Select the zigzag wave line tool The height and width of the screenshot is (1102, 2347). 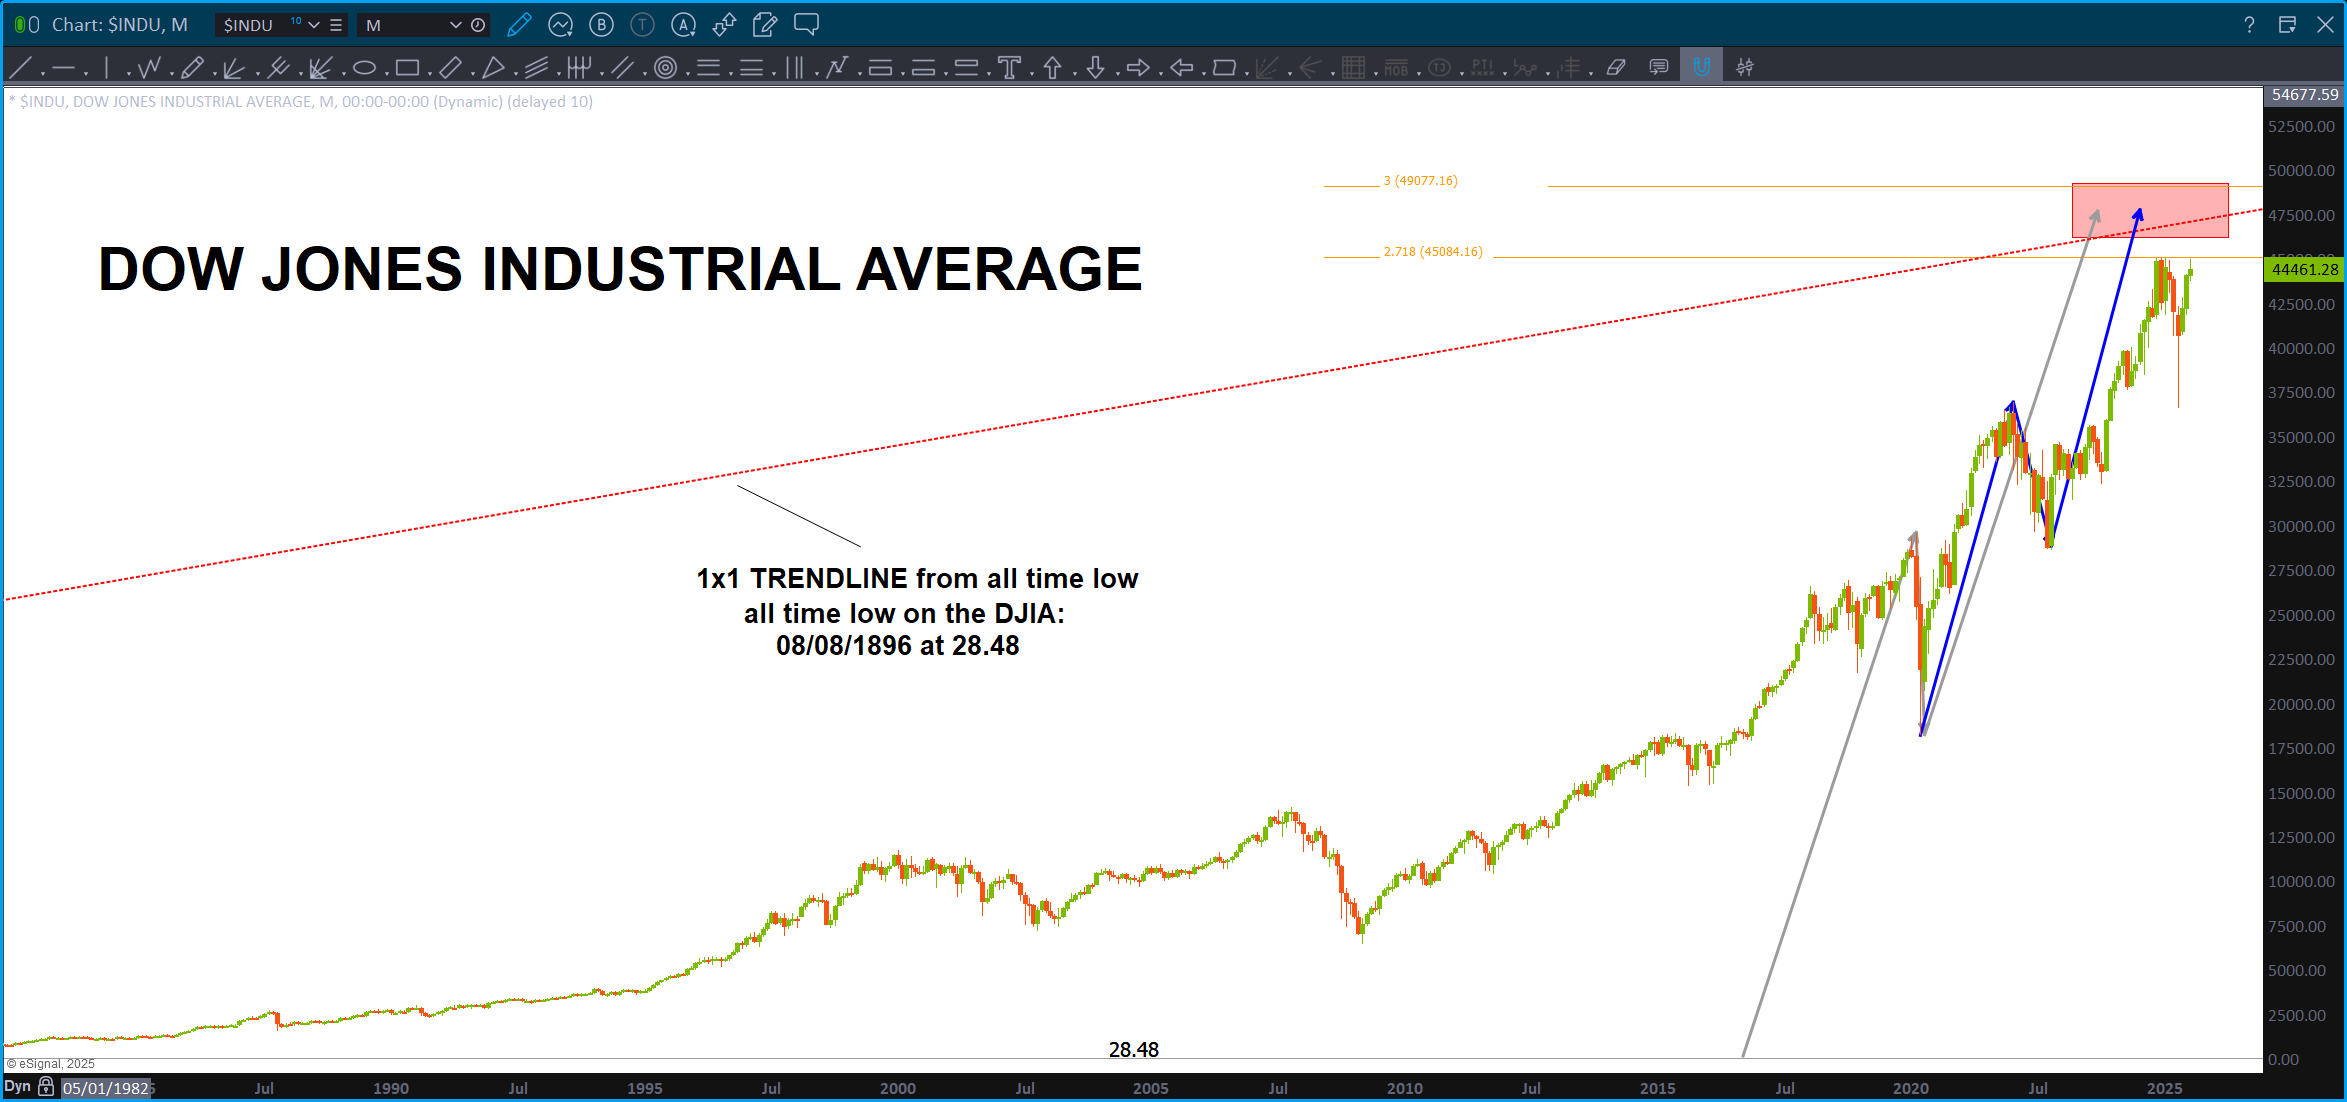149,68
